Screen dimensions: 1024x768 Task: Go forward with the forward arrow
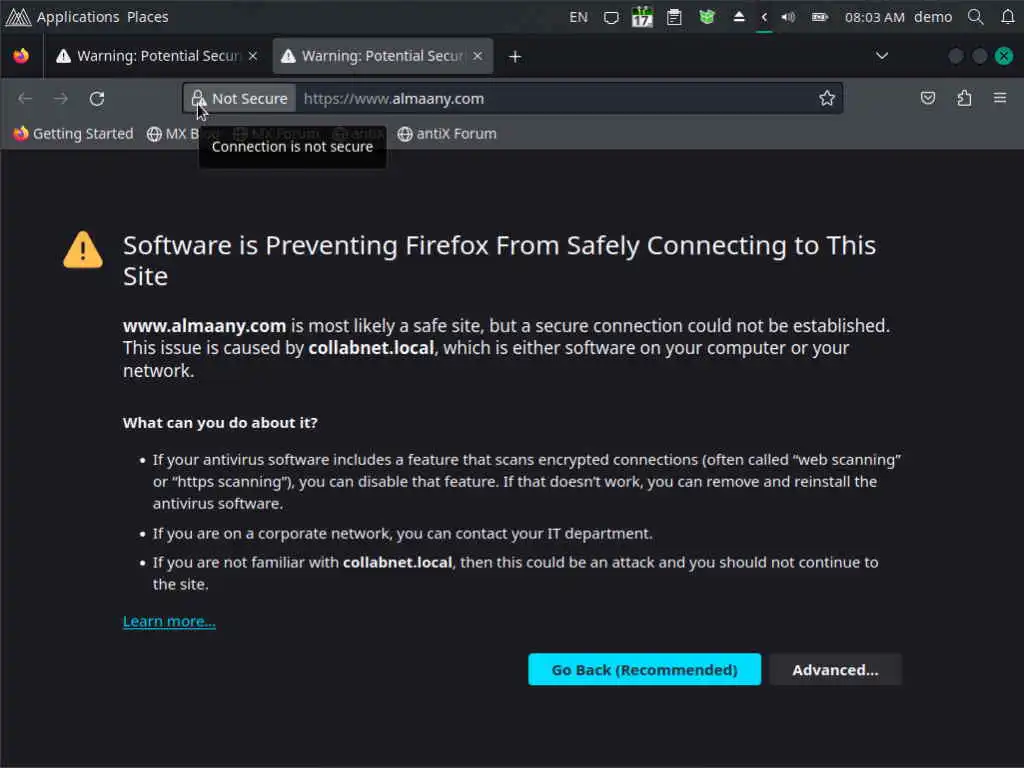click(61, 99)
